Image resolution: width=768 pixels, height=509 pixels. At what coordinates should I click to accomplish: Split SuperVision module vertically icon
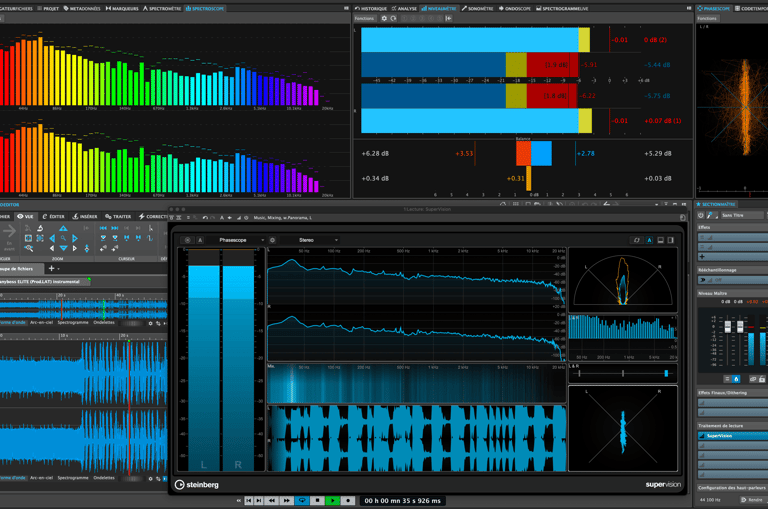coord(671,240)
